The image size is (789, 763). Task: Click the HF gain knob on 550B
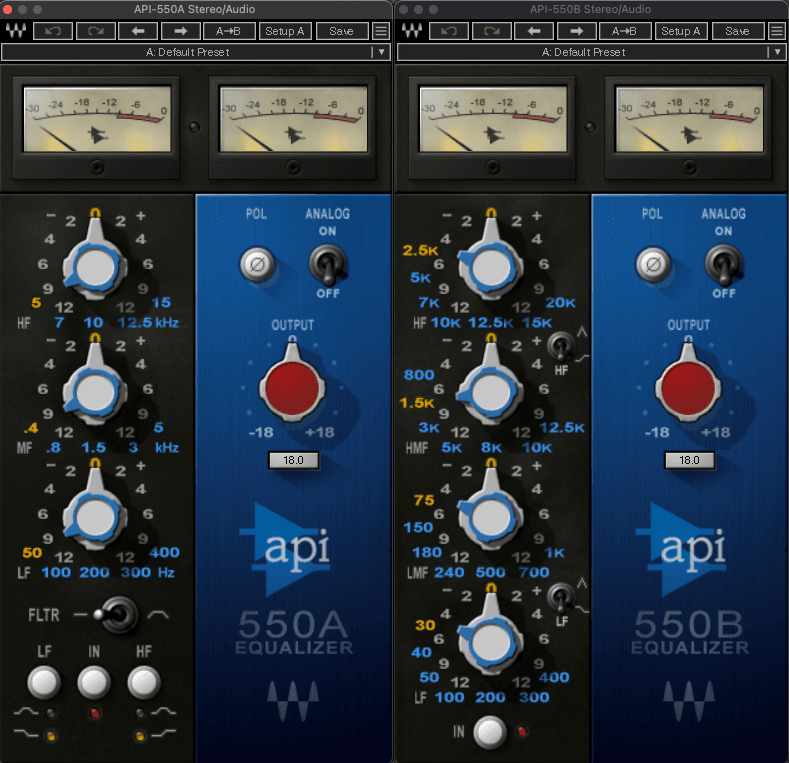[491, 267]
